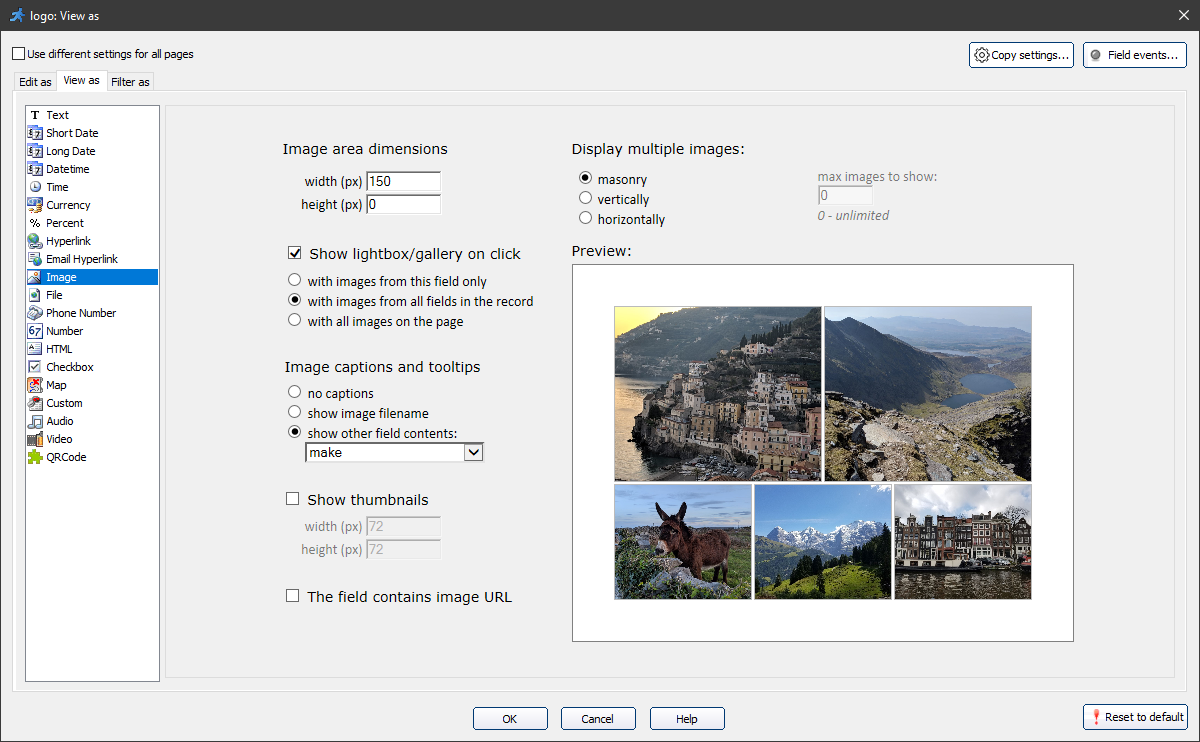Click the Email Hyperlink format icon

click(35, 259)
